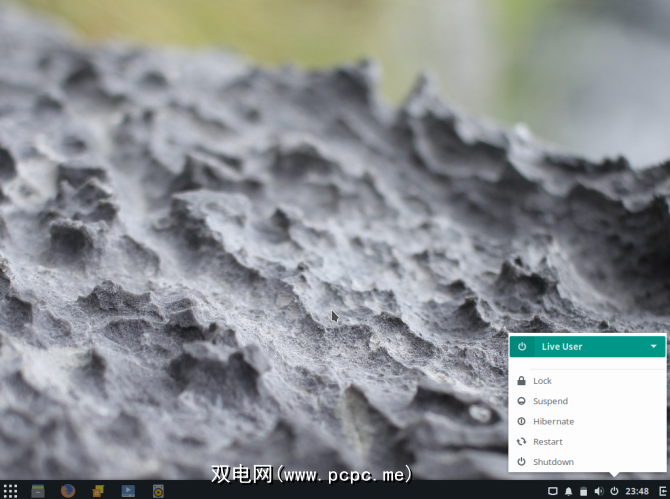Viewport: 670px width, 499px height.
Task: Open notifications bell in tray
Action: click(568, 491)
